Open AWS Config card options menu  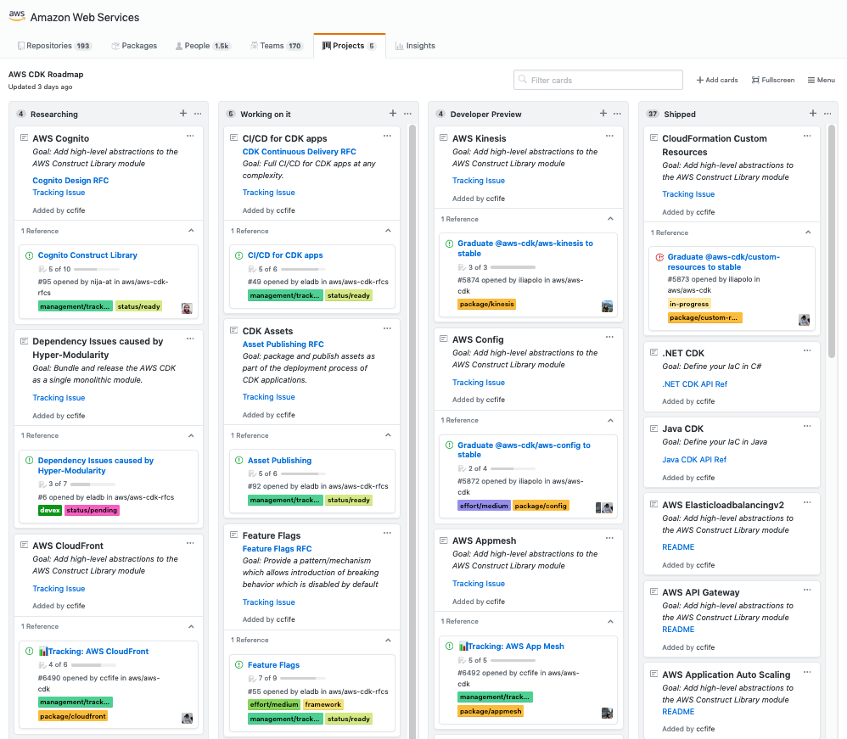[x=609, y=337]
